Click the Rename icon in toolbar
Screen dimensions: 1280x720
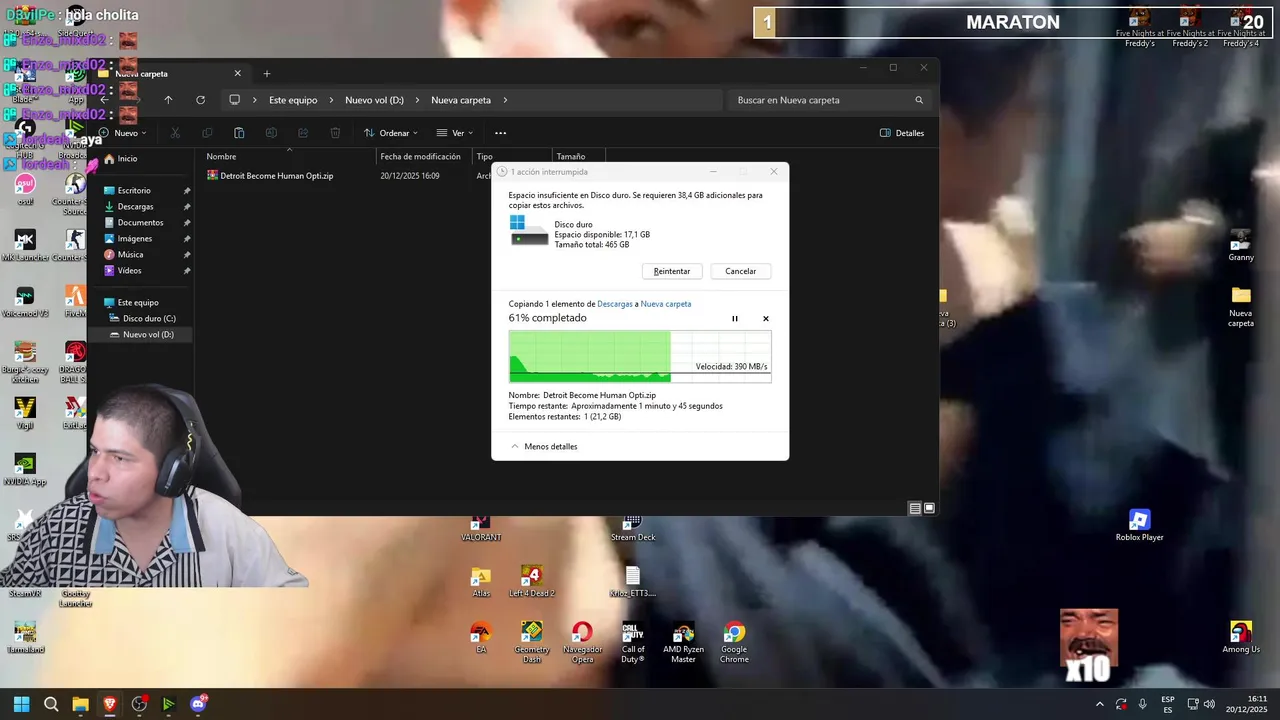tap(271, 133)
